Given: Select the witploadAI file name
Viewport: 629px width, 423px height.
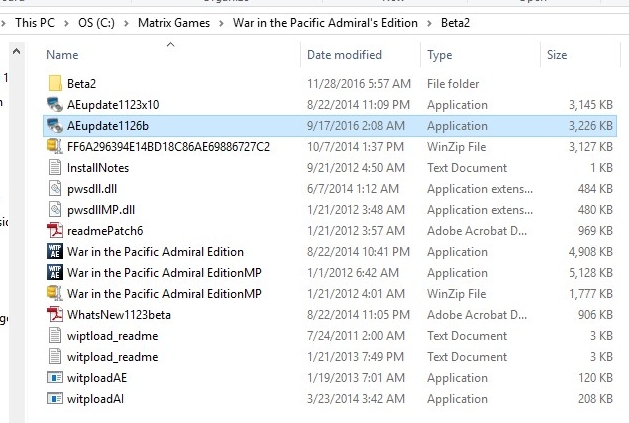Looking at the screenshot, I should click(95, 399).
